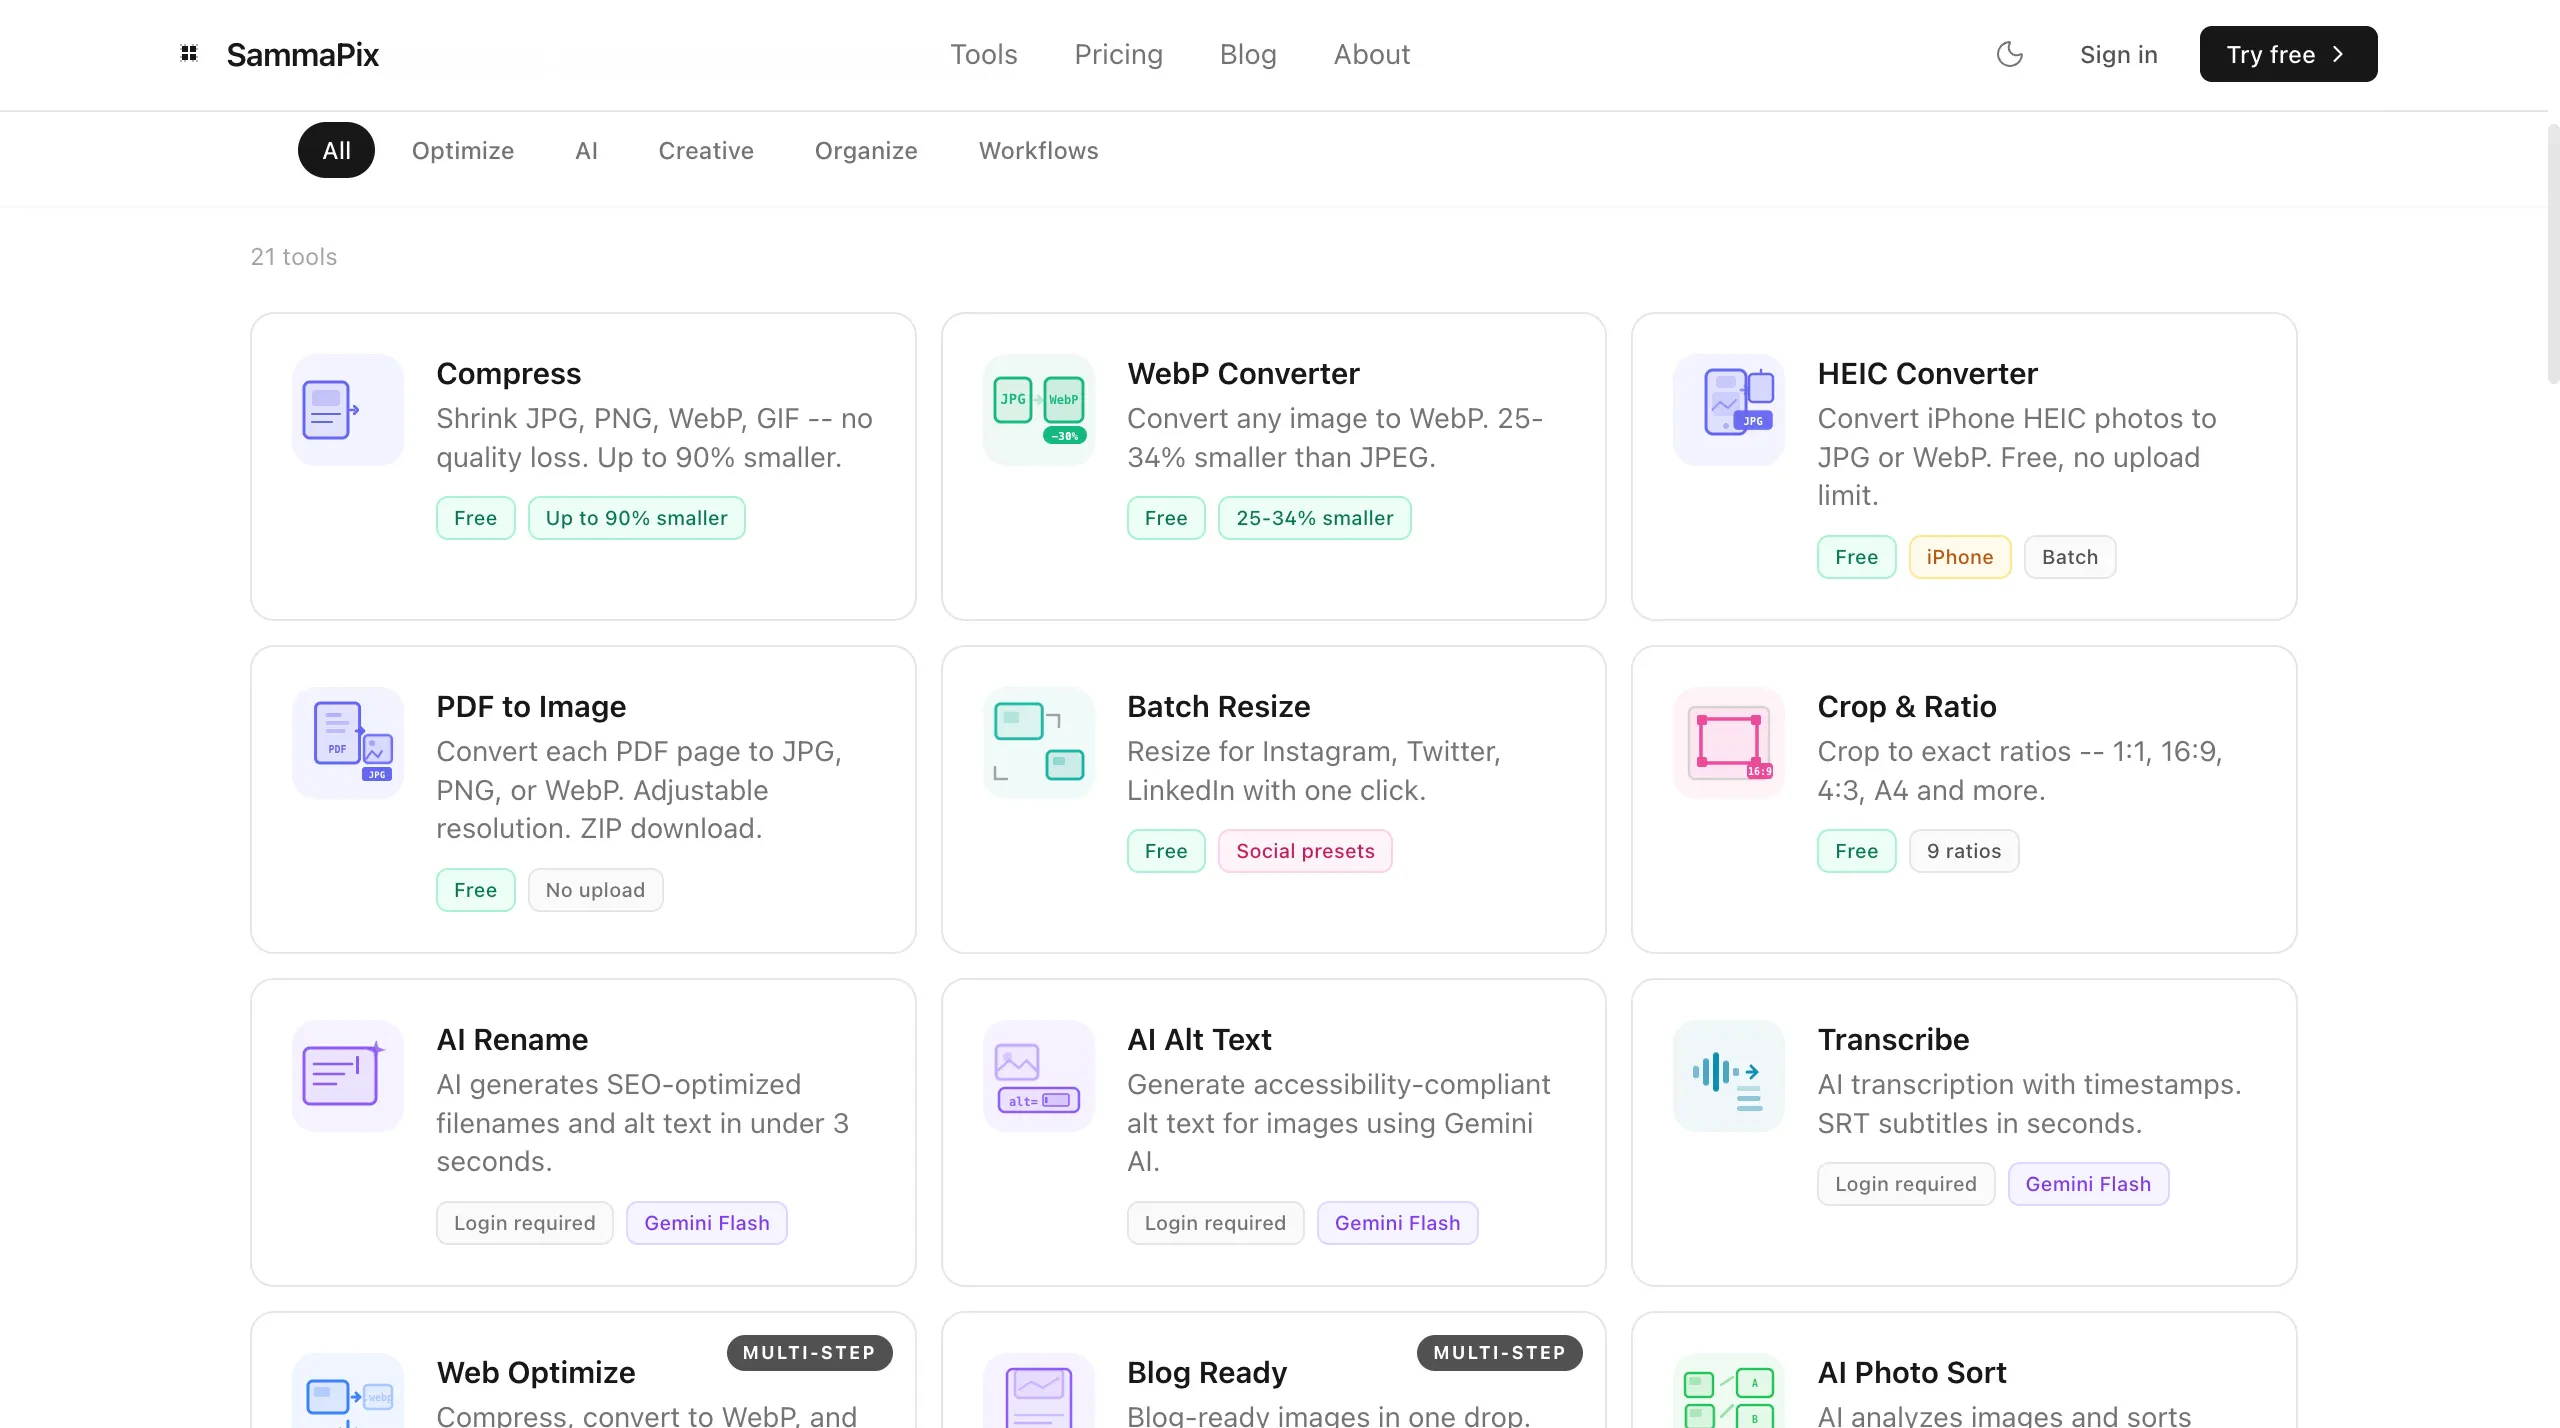Screen dimensions: 2560x1428
Task: Click the Compress tool icon
Action: coord(347,410)
